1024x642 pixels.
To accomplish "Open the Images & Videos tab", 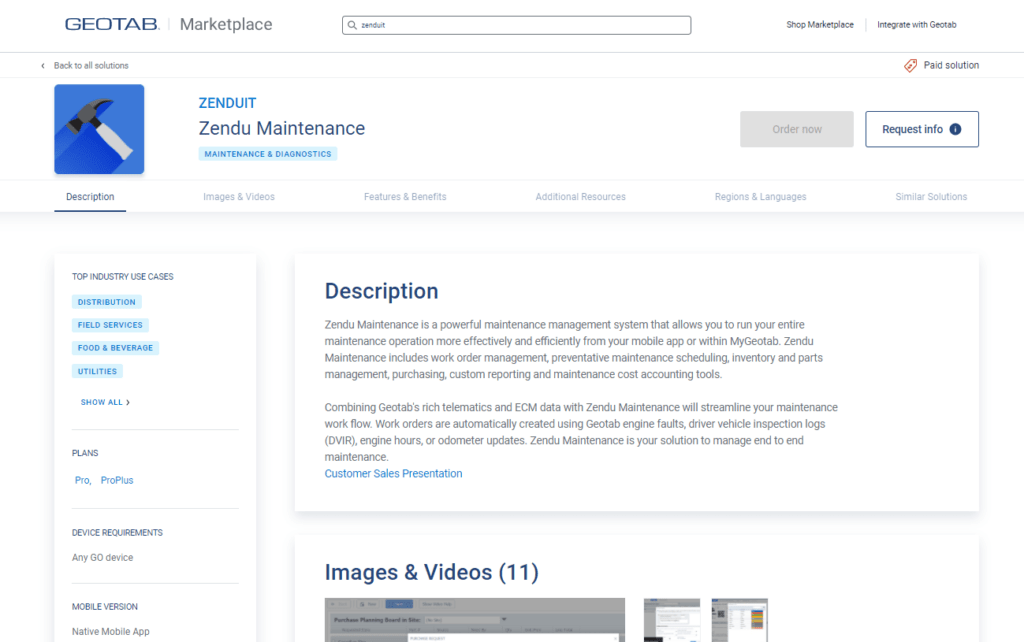I will point(239,197).
